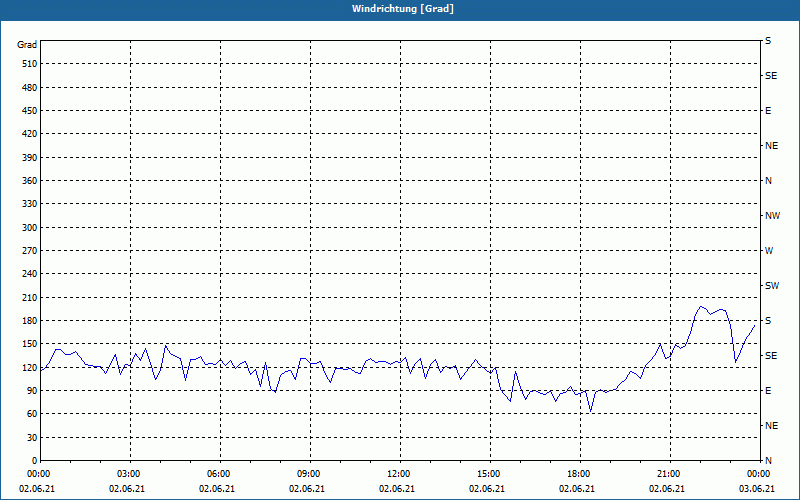800x500 pixels.
Task: Click the NW compass label on right axis
Action: coord(772,216)
